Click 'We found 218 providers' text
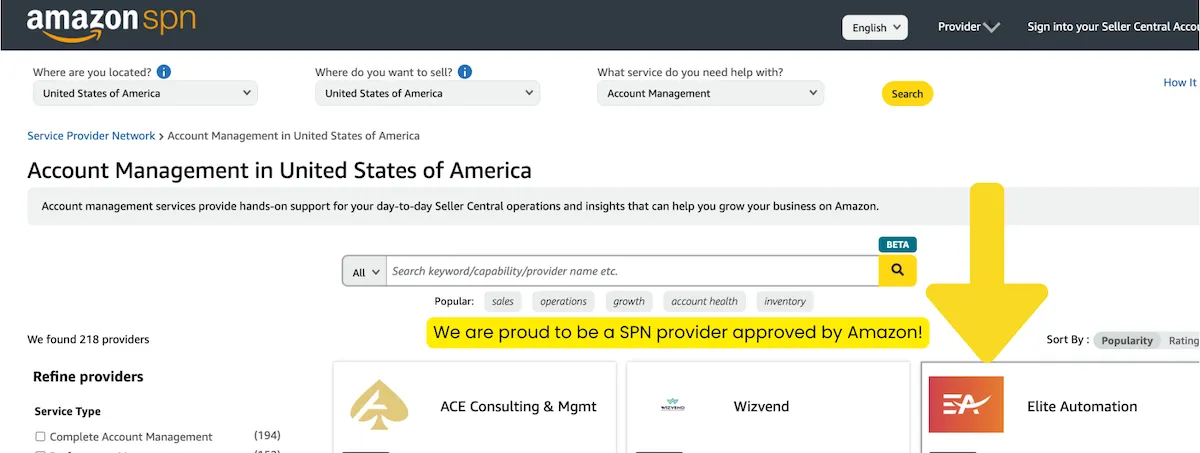 click(88, 339)
